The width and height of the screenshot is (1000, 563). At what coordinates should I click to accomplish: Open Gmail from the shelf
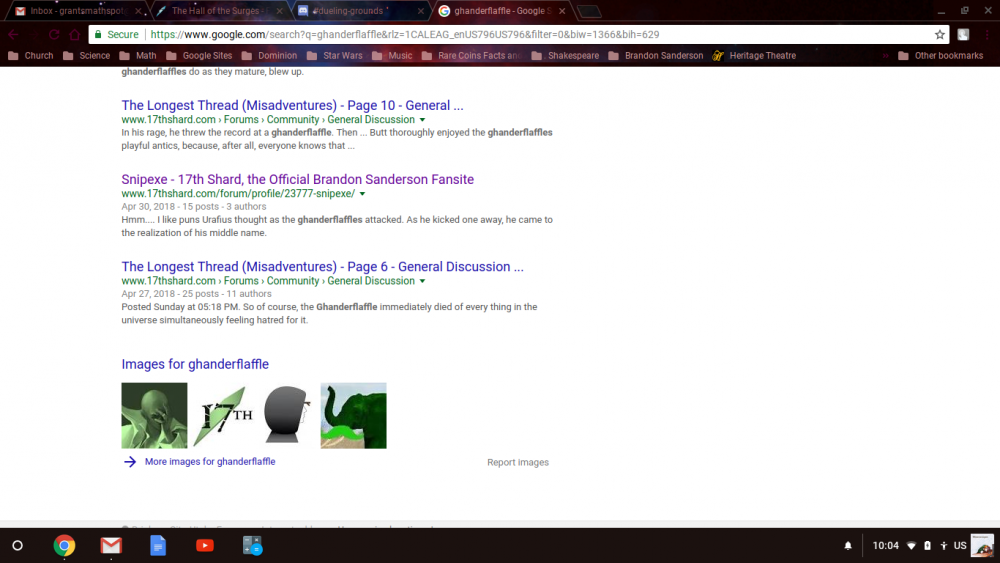click(x=111, y=546)
